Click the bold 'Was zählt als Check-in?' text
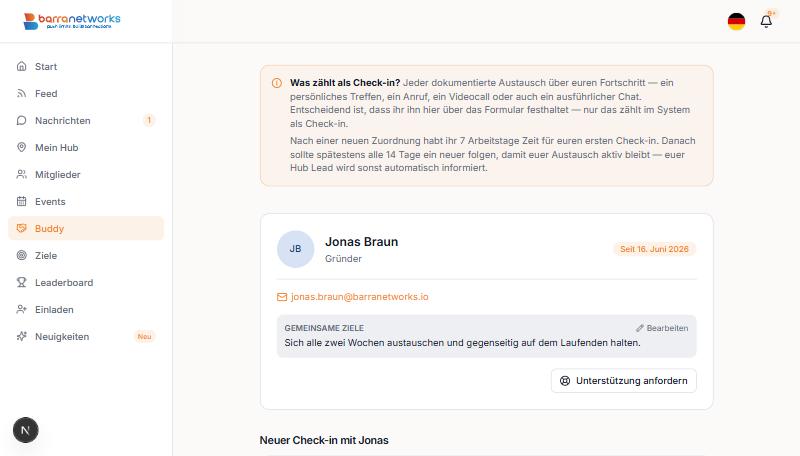This screenshot has width=800, height=456. click(345, 83)
